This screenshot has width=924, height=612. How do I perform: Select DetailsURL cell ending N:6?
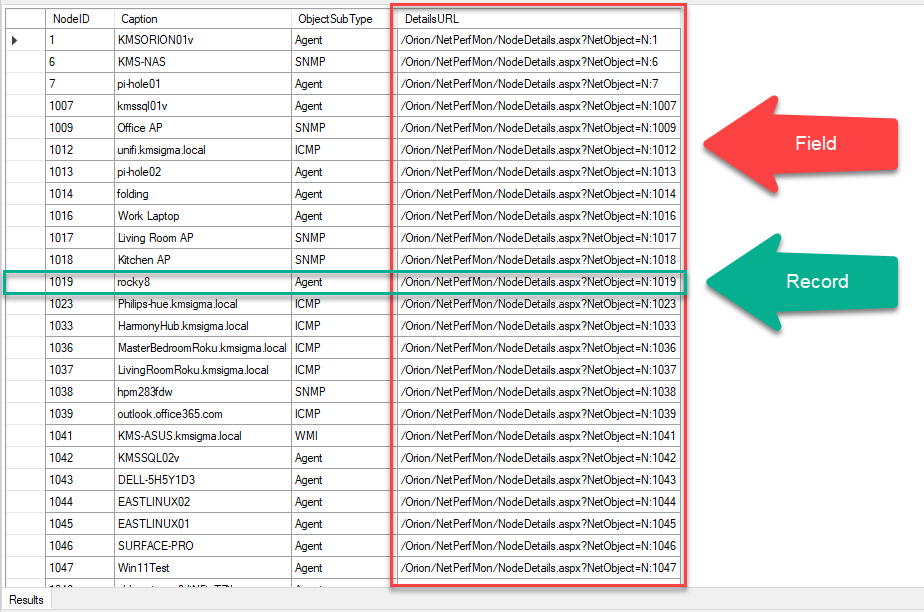point(539,62)
